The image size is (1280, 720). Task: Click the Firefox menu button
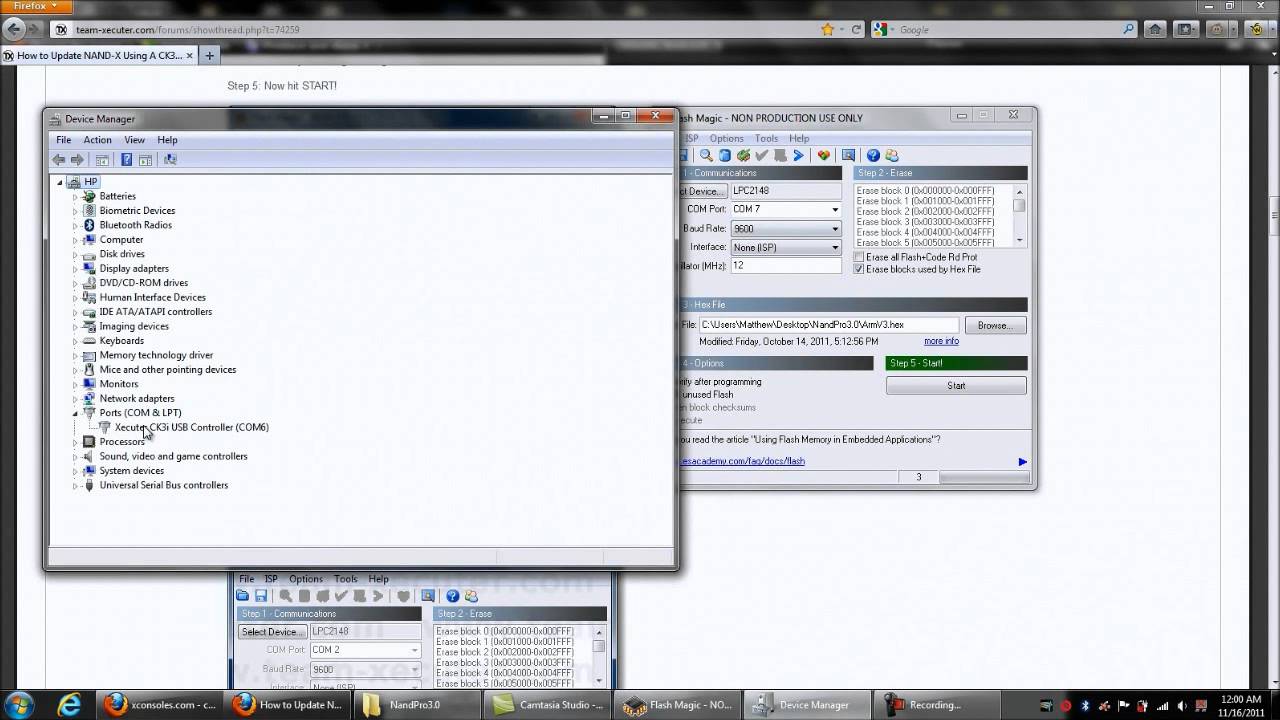[36, 6]
